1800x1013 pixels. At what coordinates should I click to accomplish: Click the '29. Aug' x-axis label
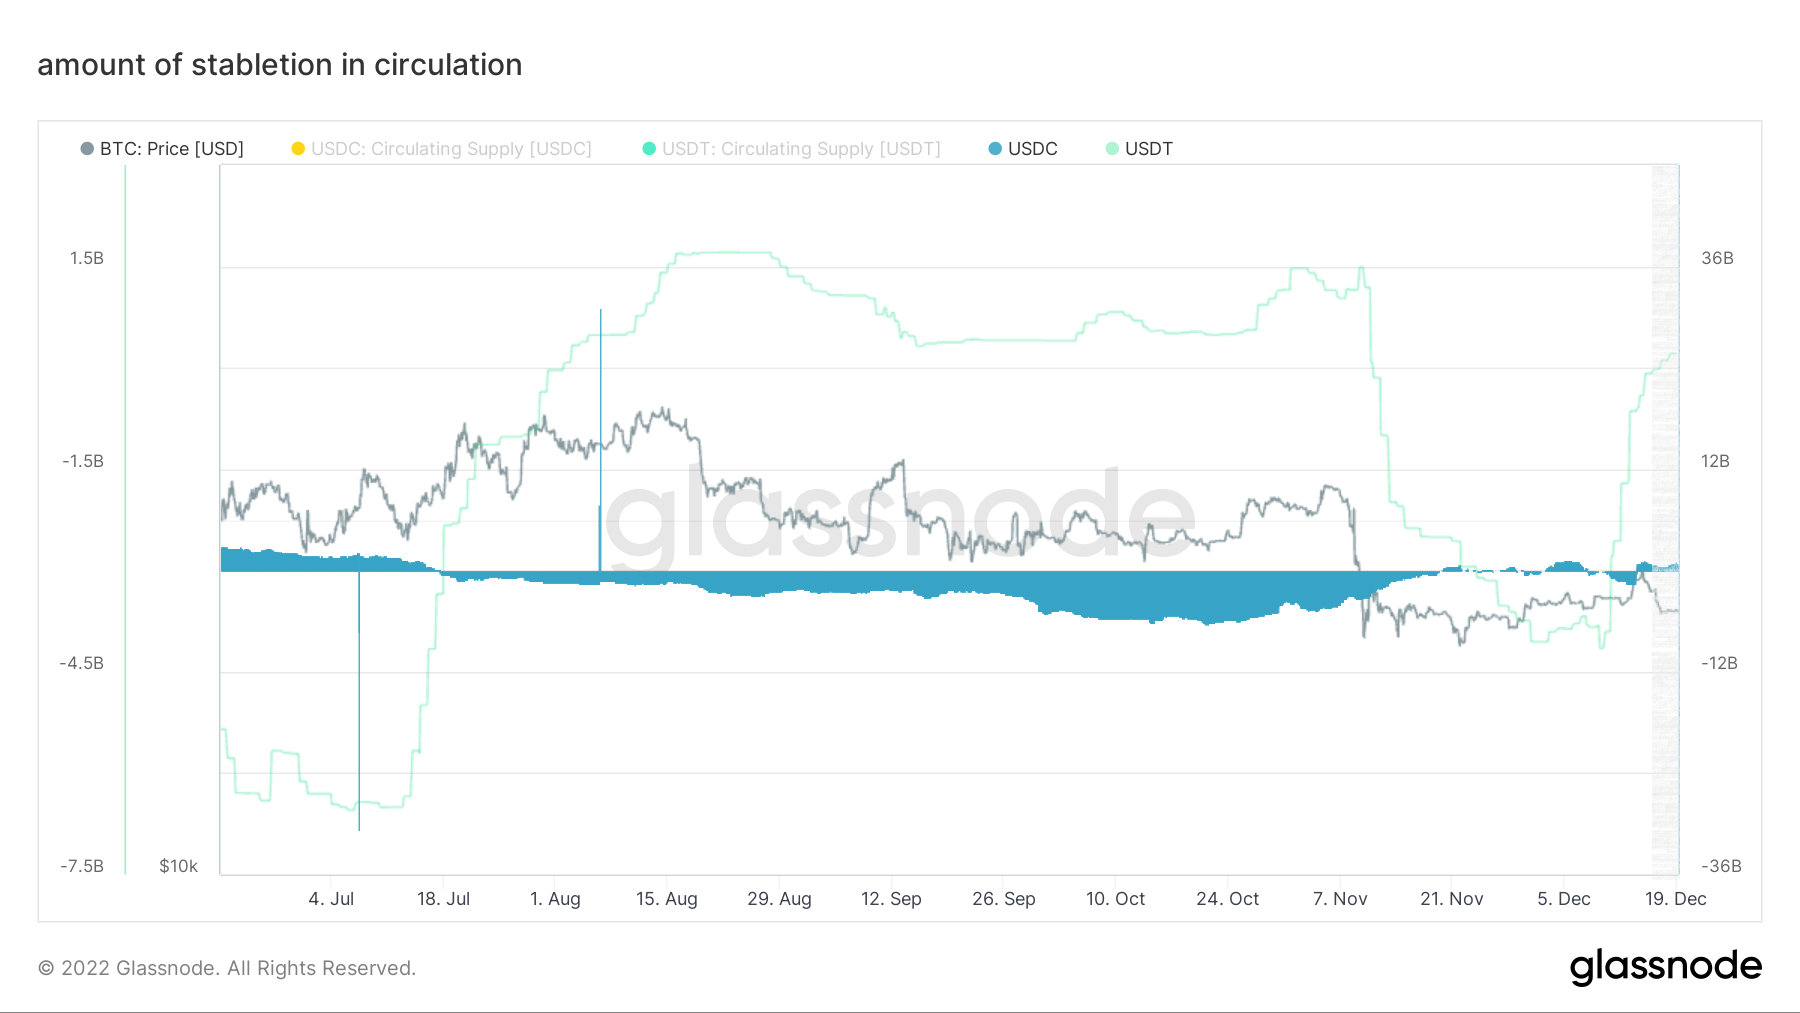[779, 898]
